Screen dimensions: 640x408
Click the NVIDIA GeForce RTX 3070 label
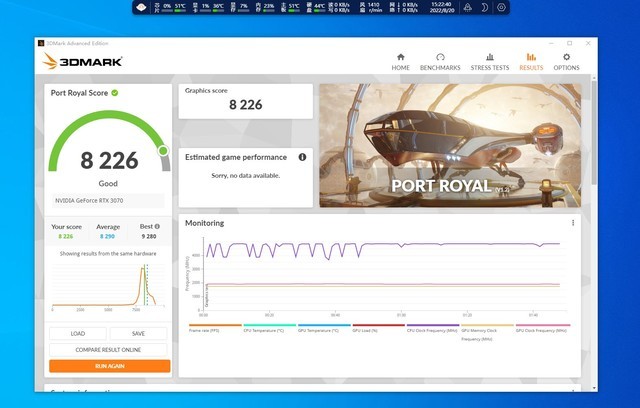coord(89,200)
